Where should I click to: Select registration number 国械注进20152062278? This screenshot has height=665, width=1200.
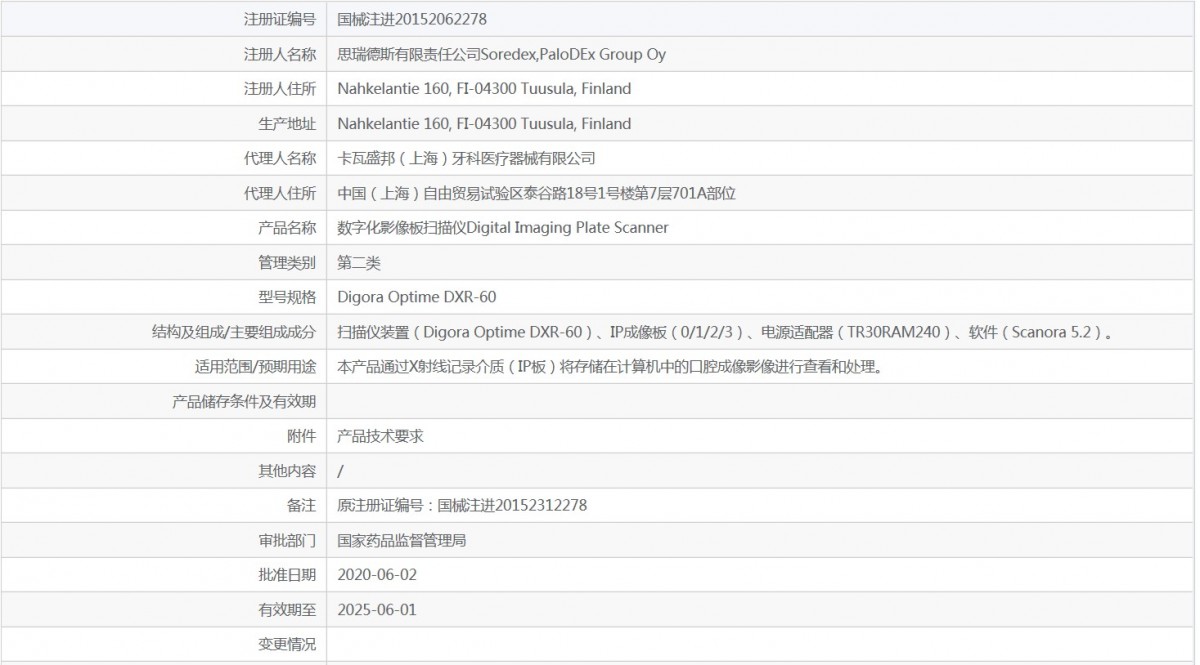coord(412,19)
